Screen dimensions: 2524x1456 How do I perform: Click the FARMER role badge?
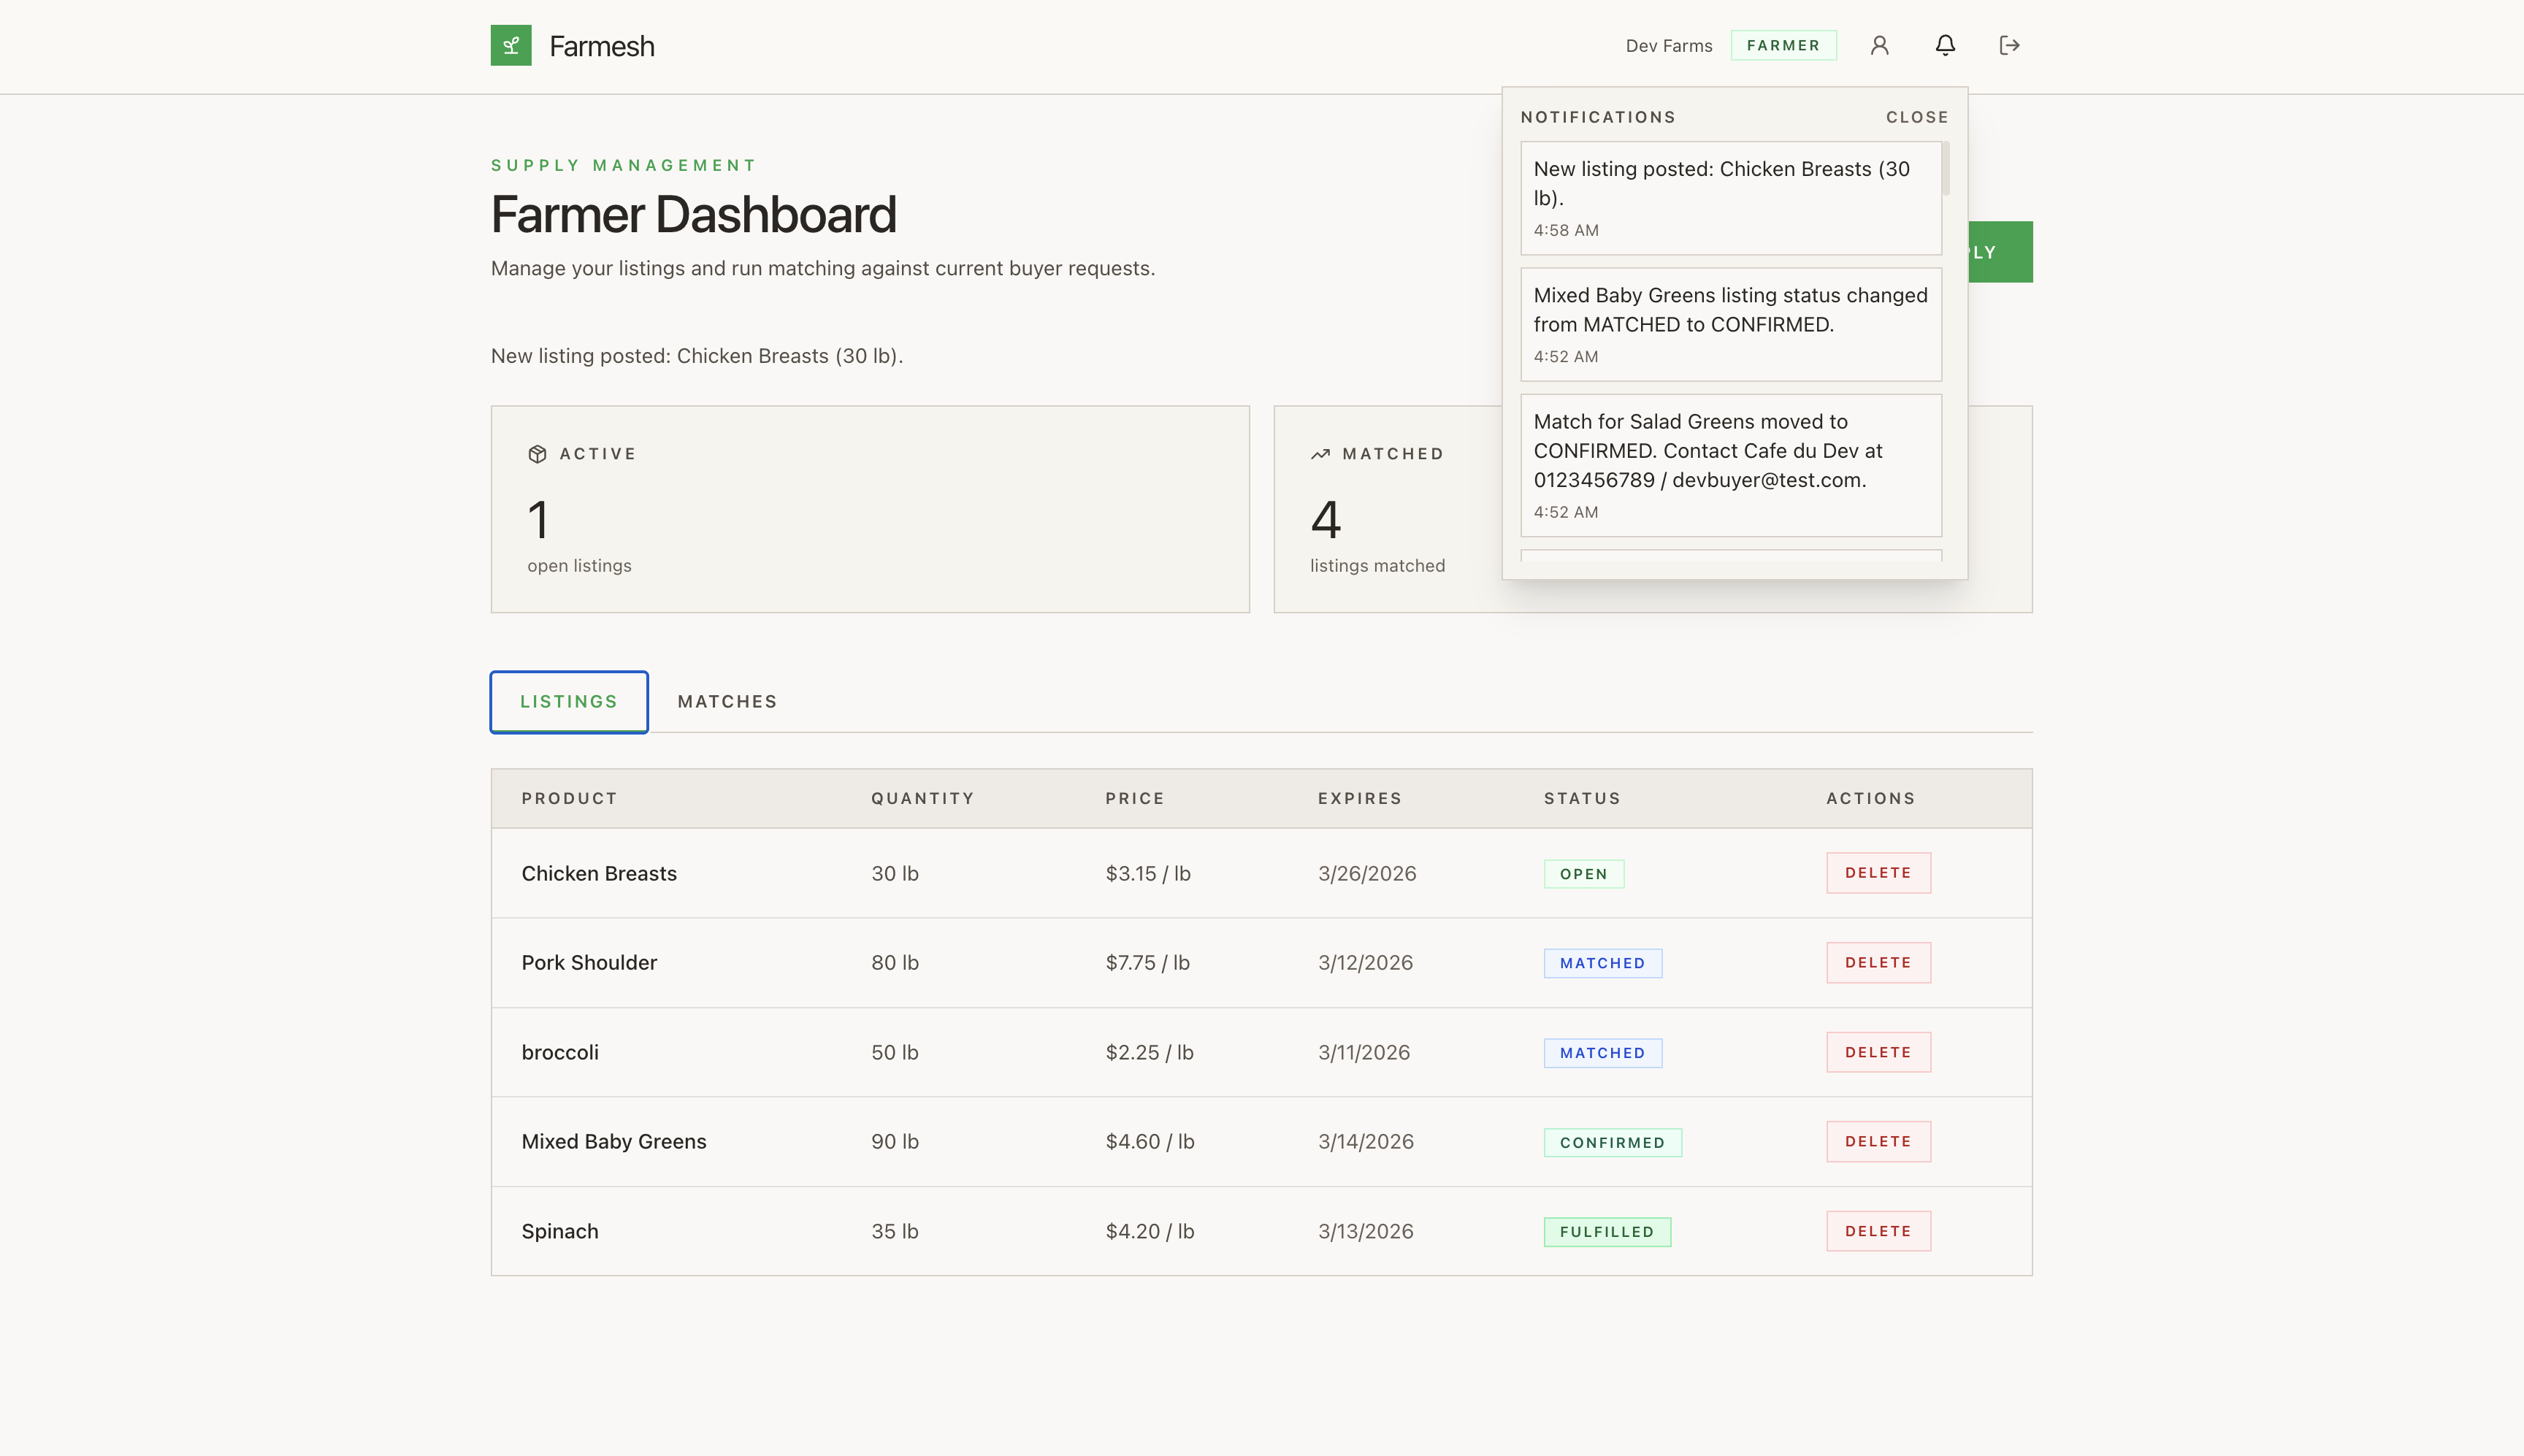click(1783, 46)
